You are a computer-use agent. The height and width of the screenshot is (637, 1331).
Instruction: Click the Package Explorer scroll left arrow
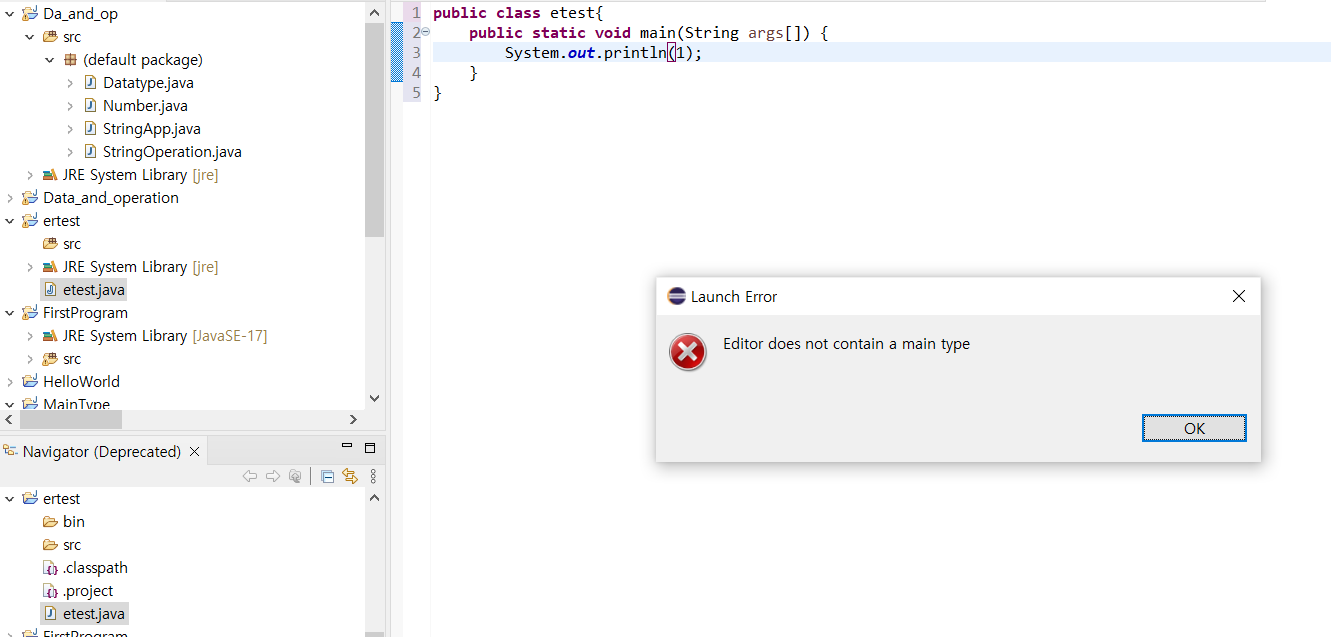(x=9, y=420)
